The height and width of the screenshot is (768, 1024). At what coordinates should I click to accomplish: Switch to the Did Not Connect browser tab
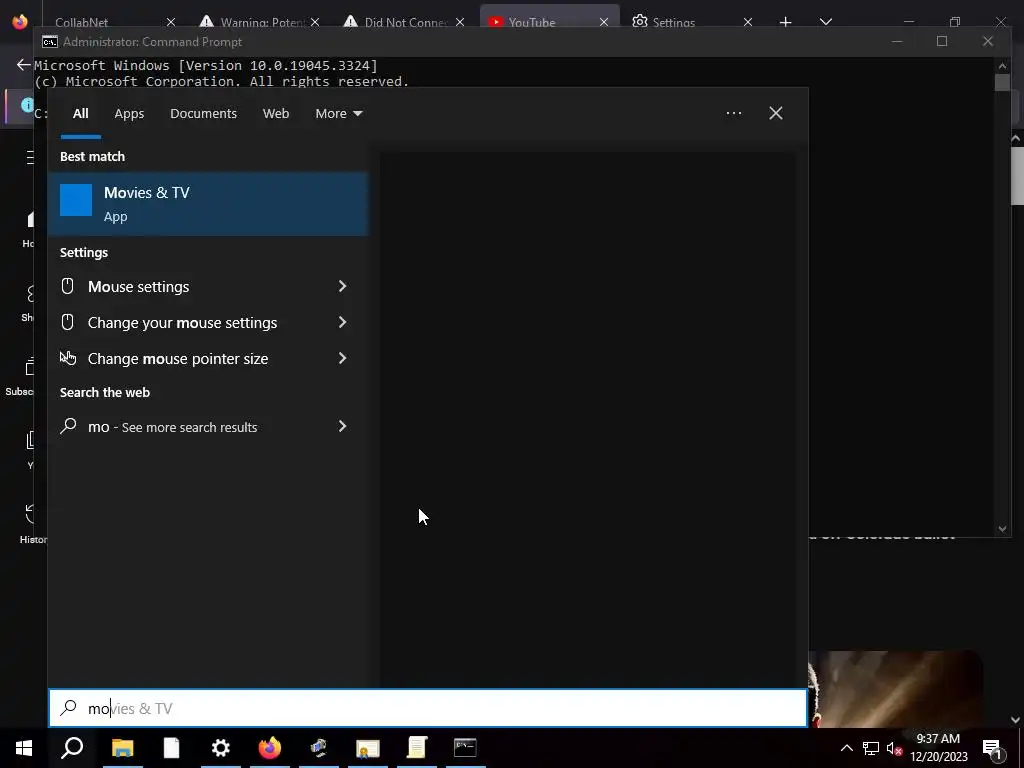click(x=405, y=22)
